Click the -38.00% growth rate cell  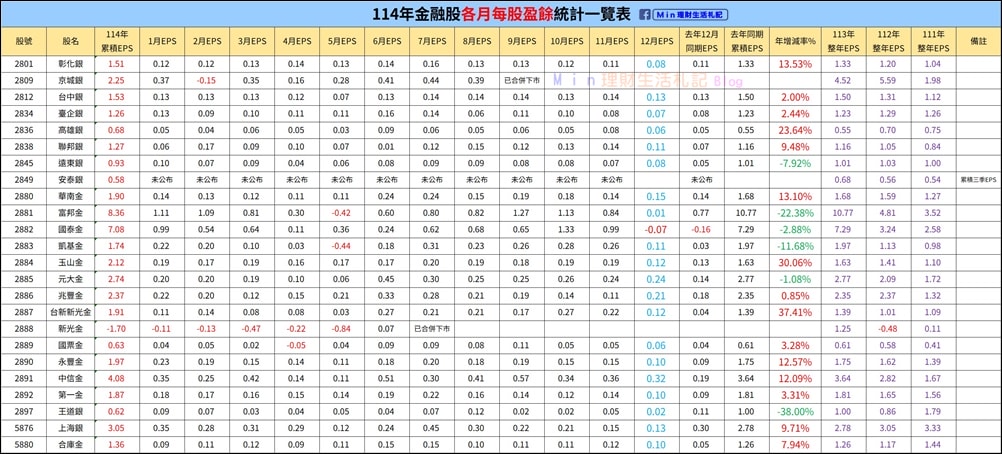795,411
